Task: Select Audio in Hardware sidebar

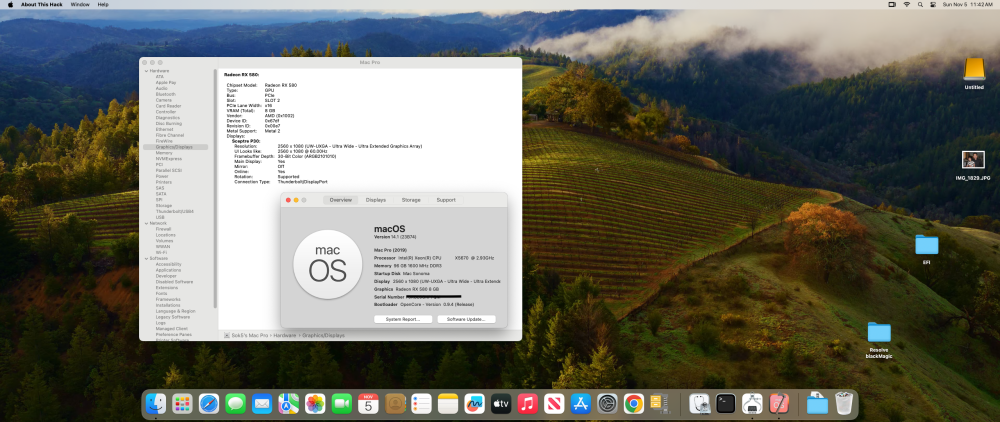Action: [162, 89]
